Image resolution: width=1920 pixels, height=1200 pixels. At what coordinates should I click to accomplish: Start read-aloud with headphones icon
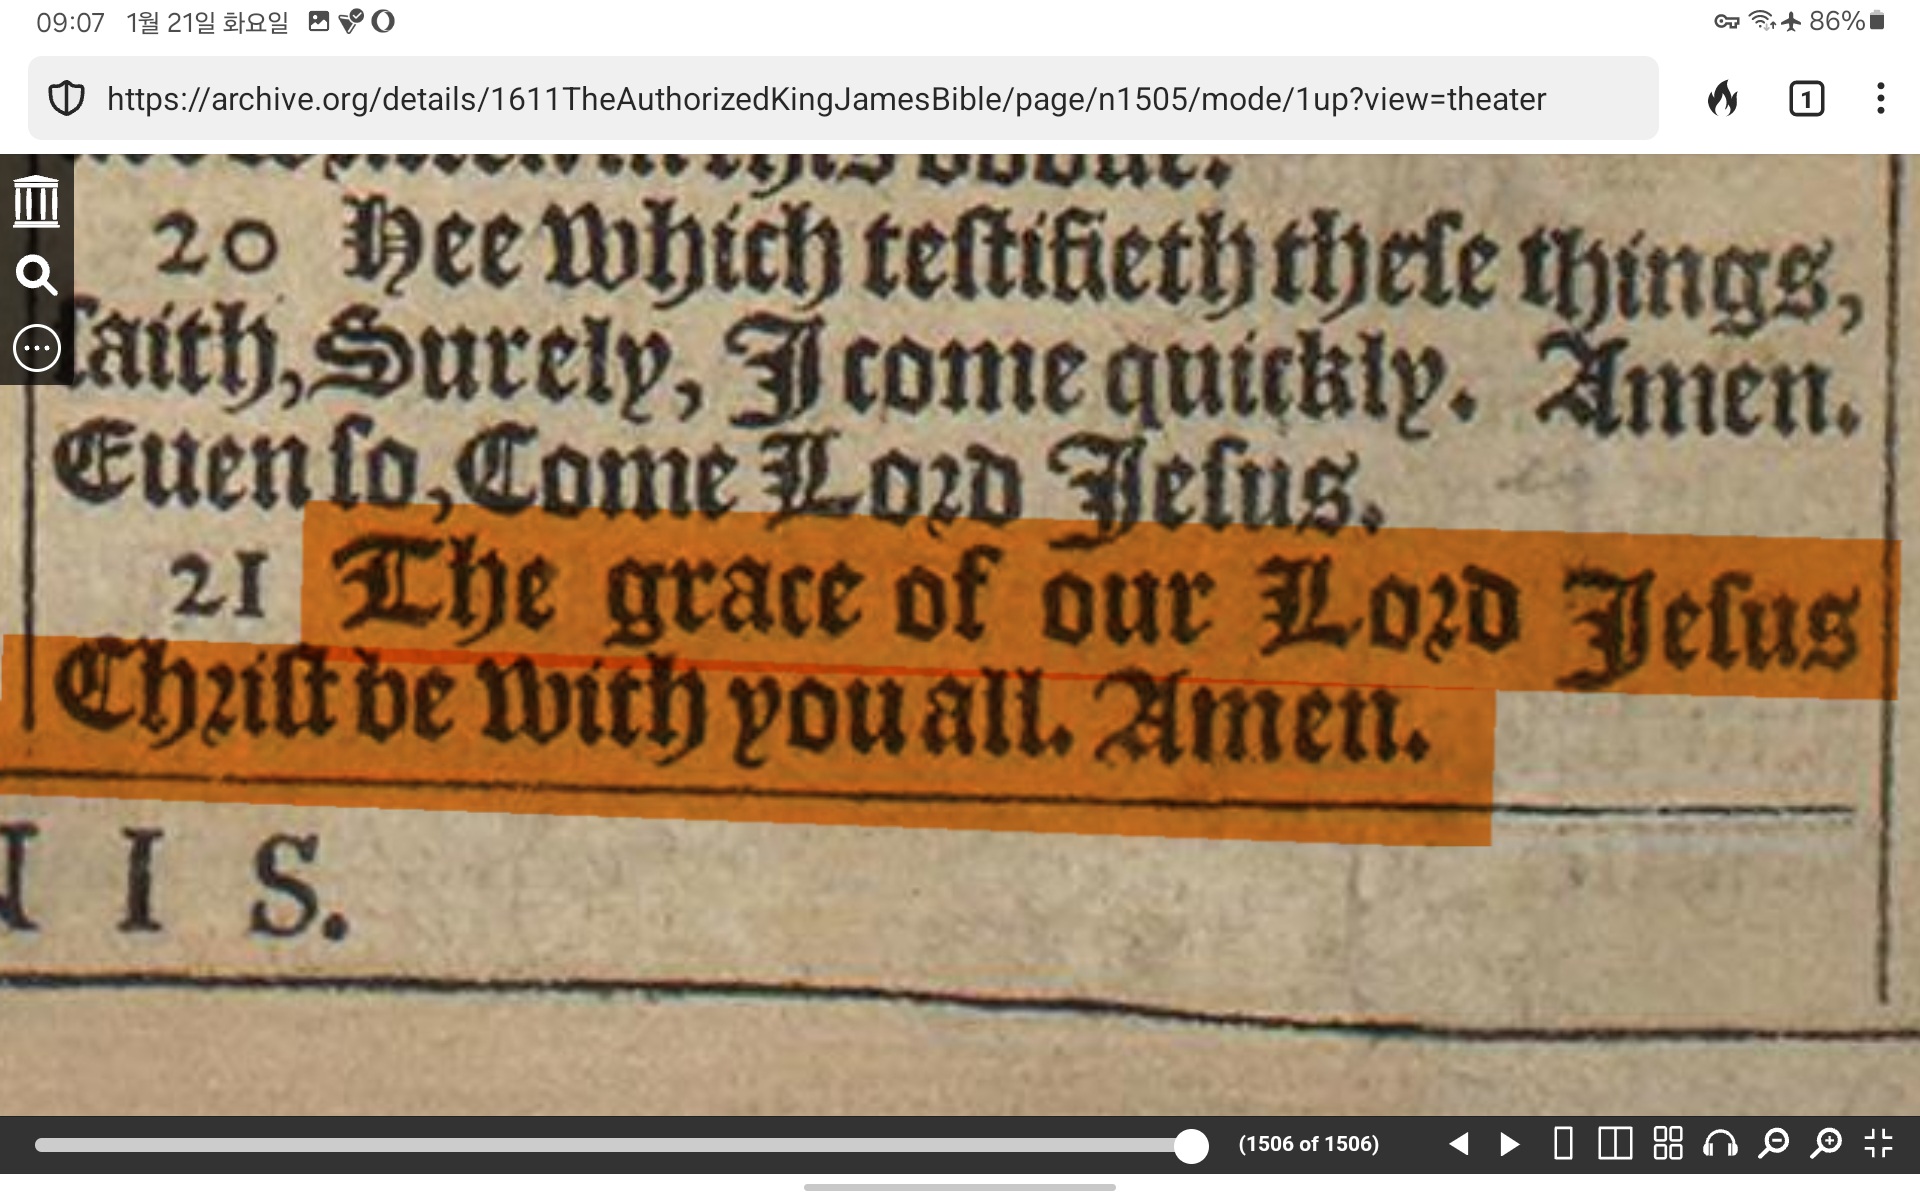[1721, 1143]
